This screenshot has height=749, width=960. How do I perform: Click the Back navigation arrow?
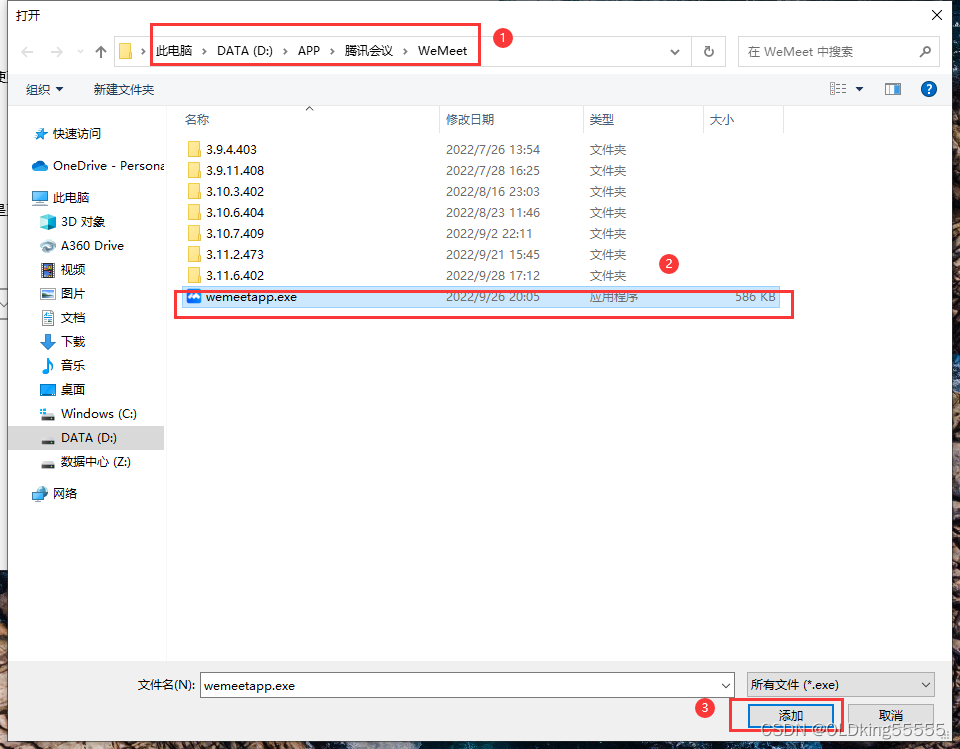point(27,52)
